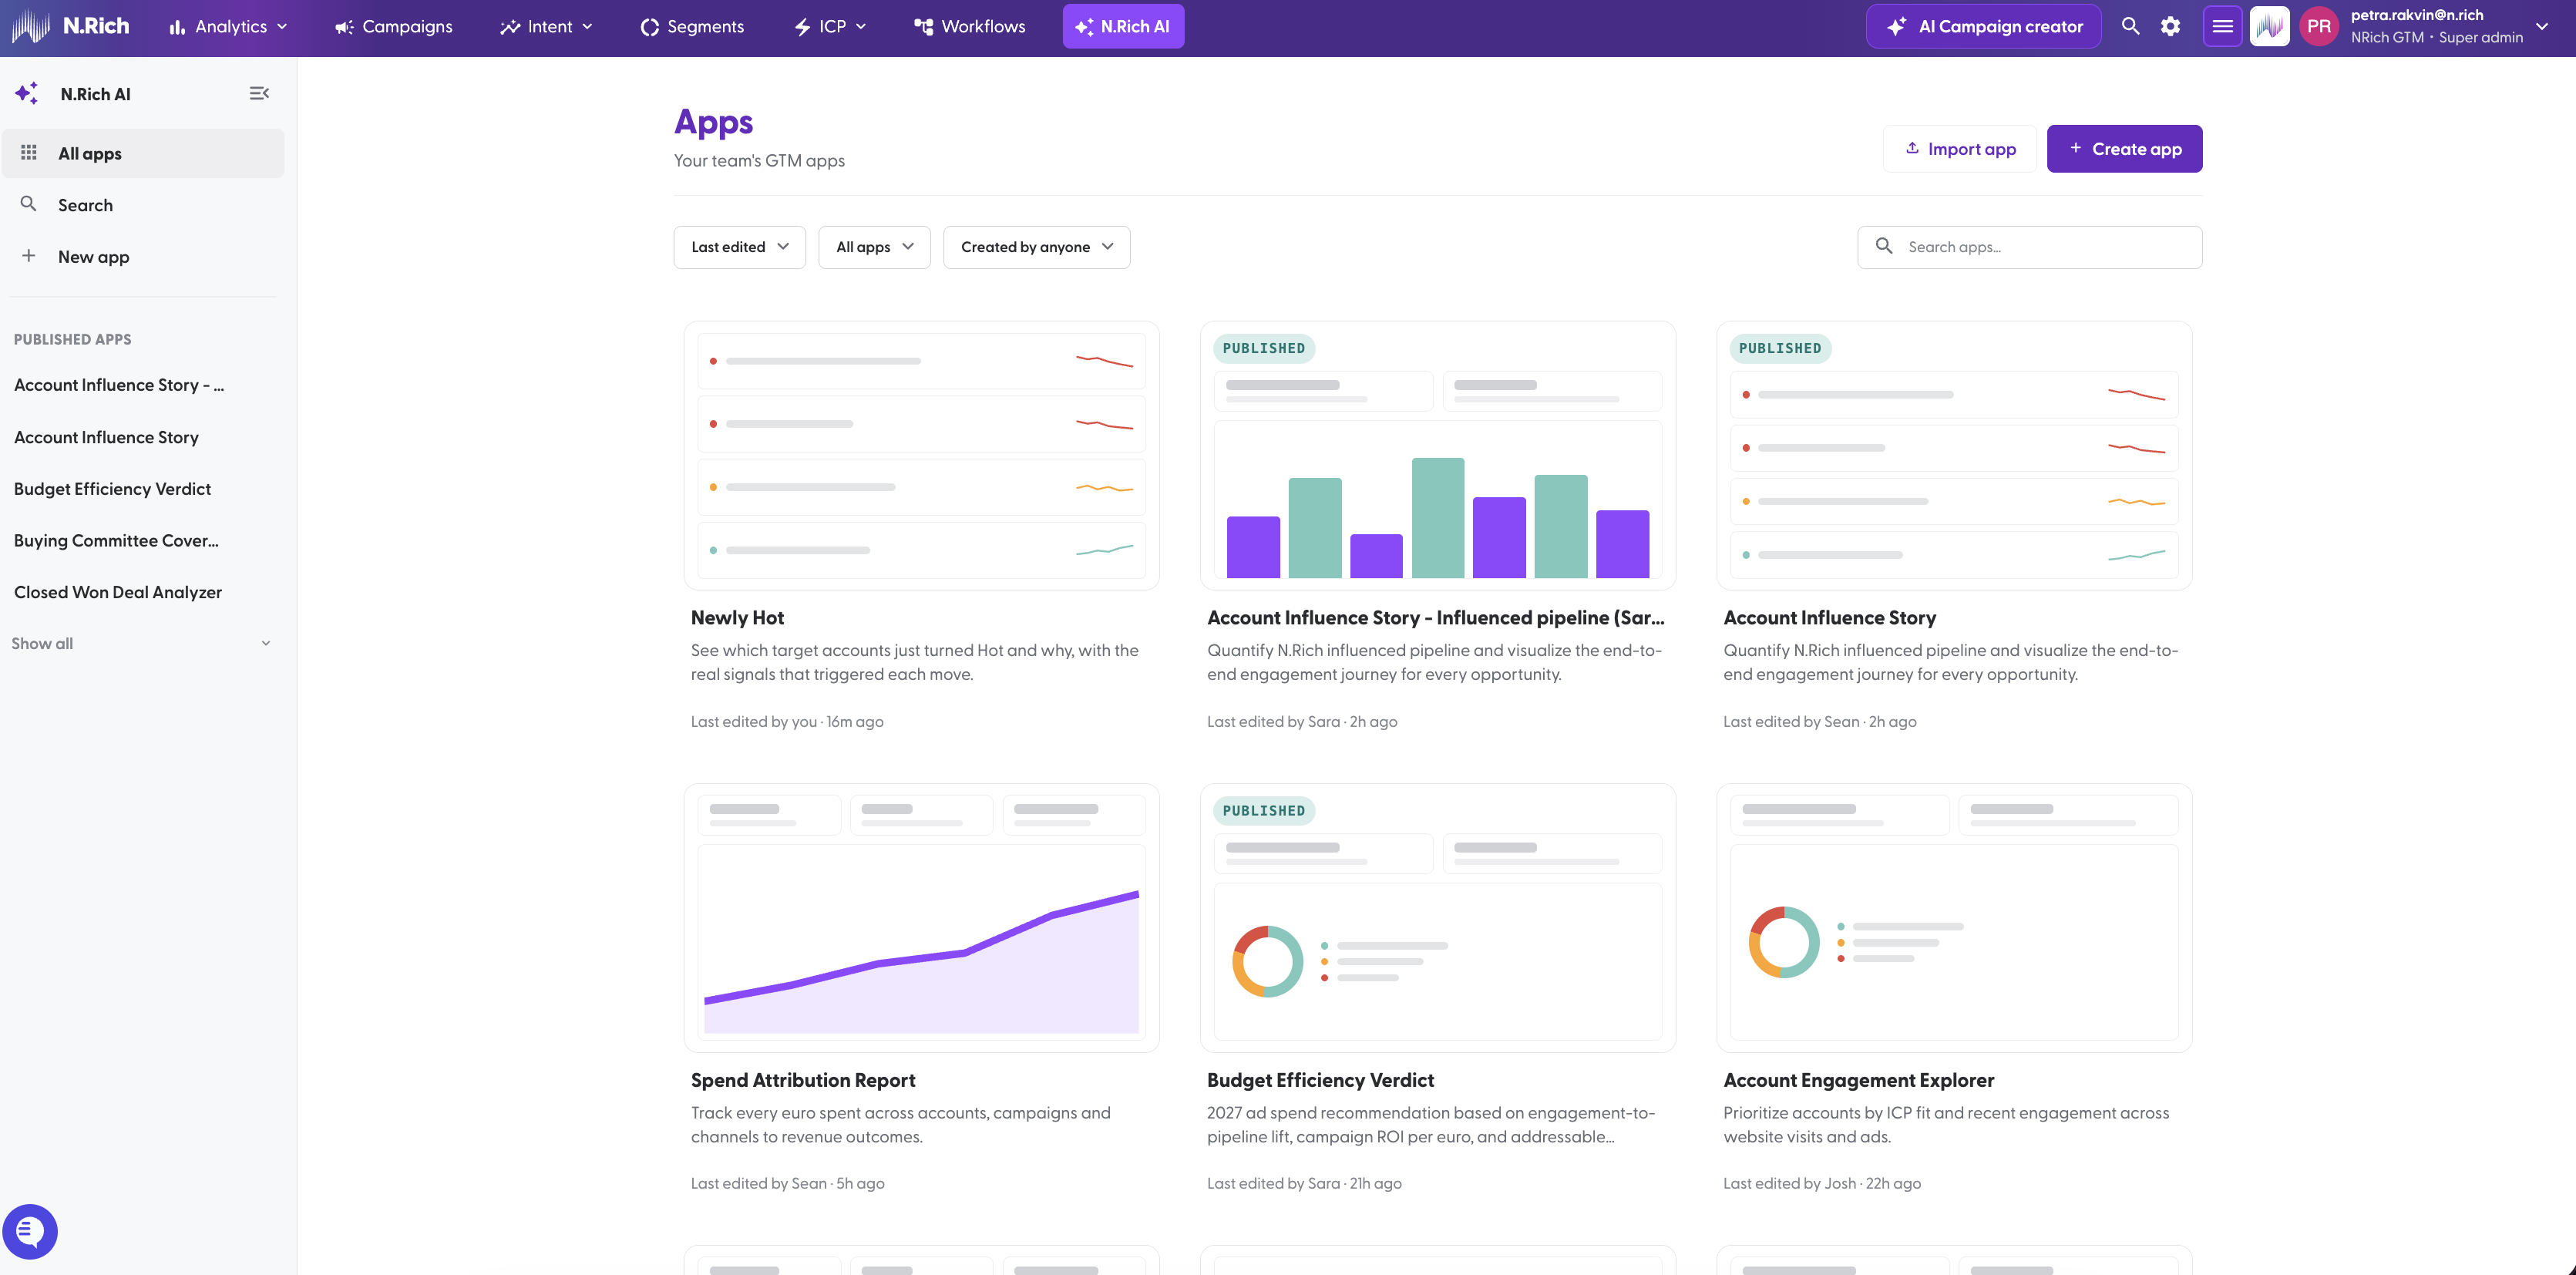
Task: Open Budget Efficiency Verdict card thumbnail
Action: (x=1437, y=917)
